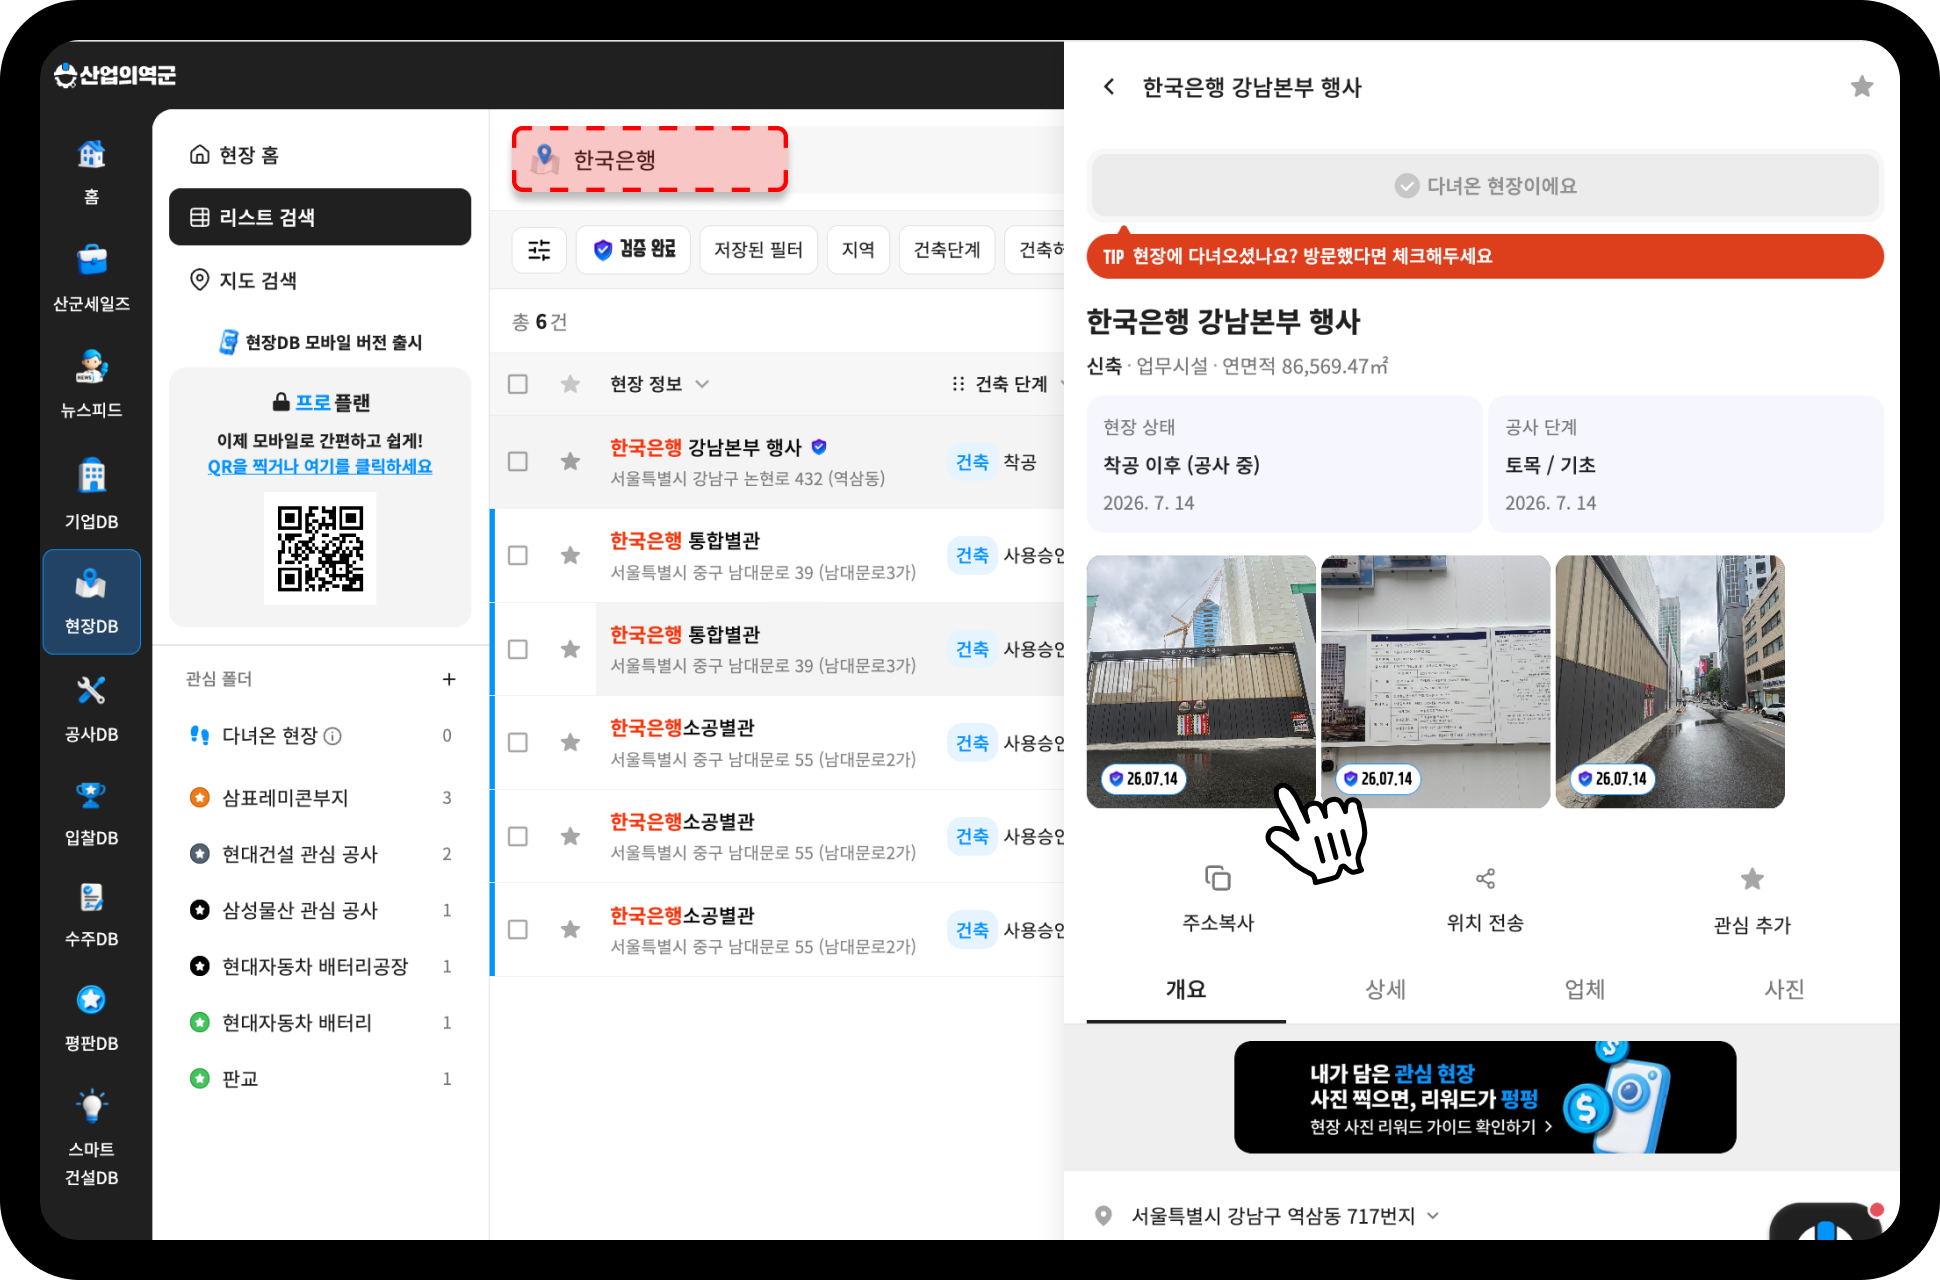Click the 위치 전송 share icon
The image size is (1940, 1280).
[1485, 878]
